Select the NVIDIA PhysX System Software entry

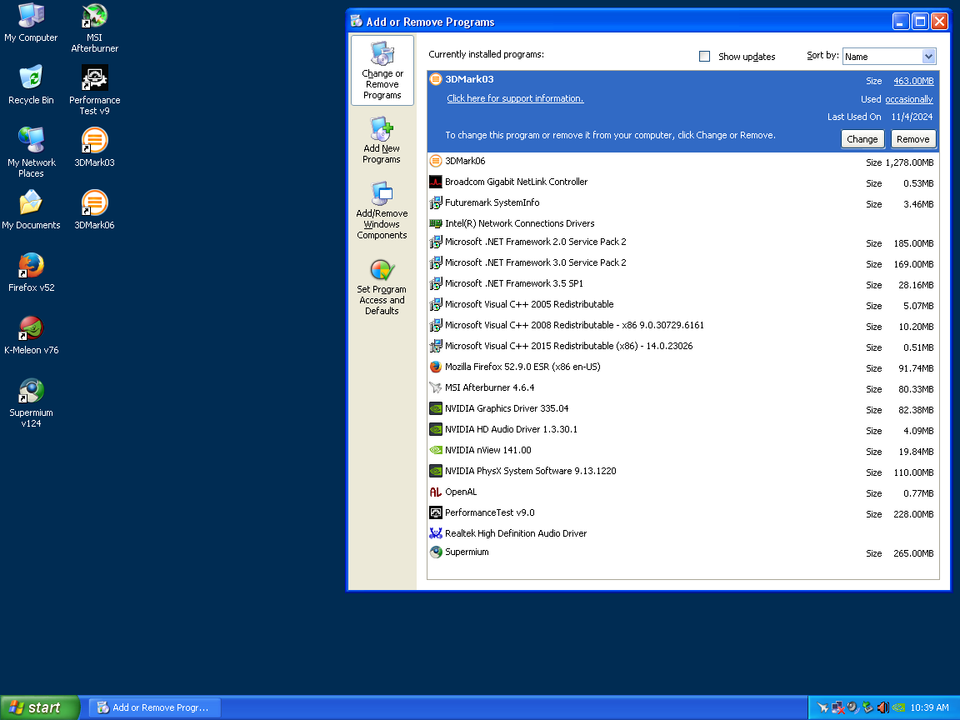coord(530,471)
